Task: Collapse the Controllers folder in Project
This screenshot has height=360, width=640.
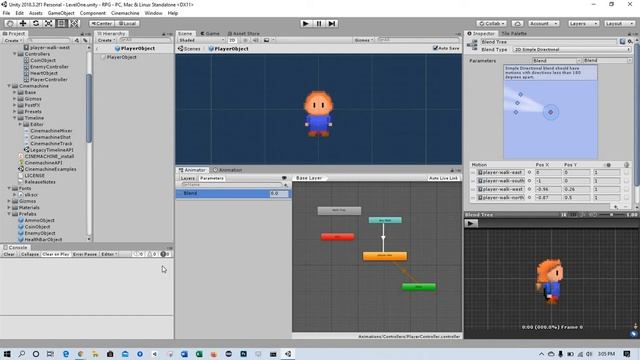Action: (15, 53)
